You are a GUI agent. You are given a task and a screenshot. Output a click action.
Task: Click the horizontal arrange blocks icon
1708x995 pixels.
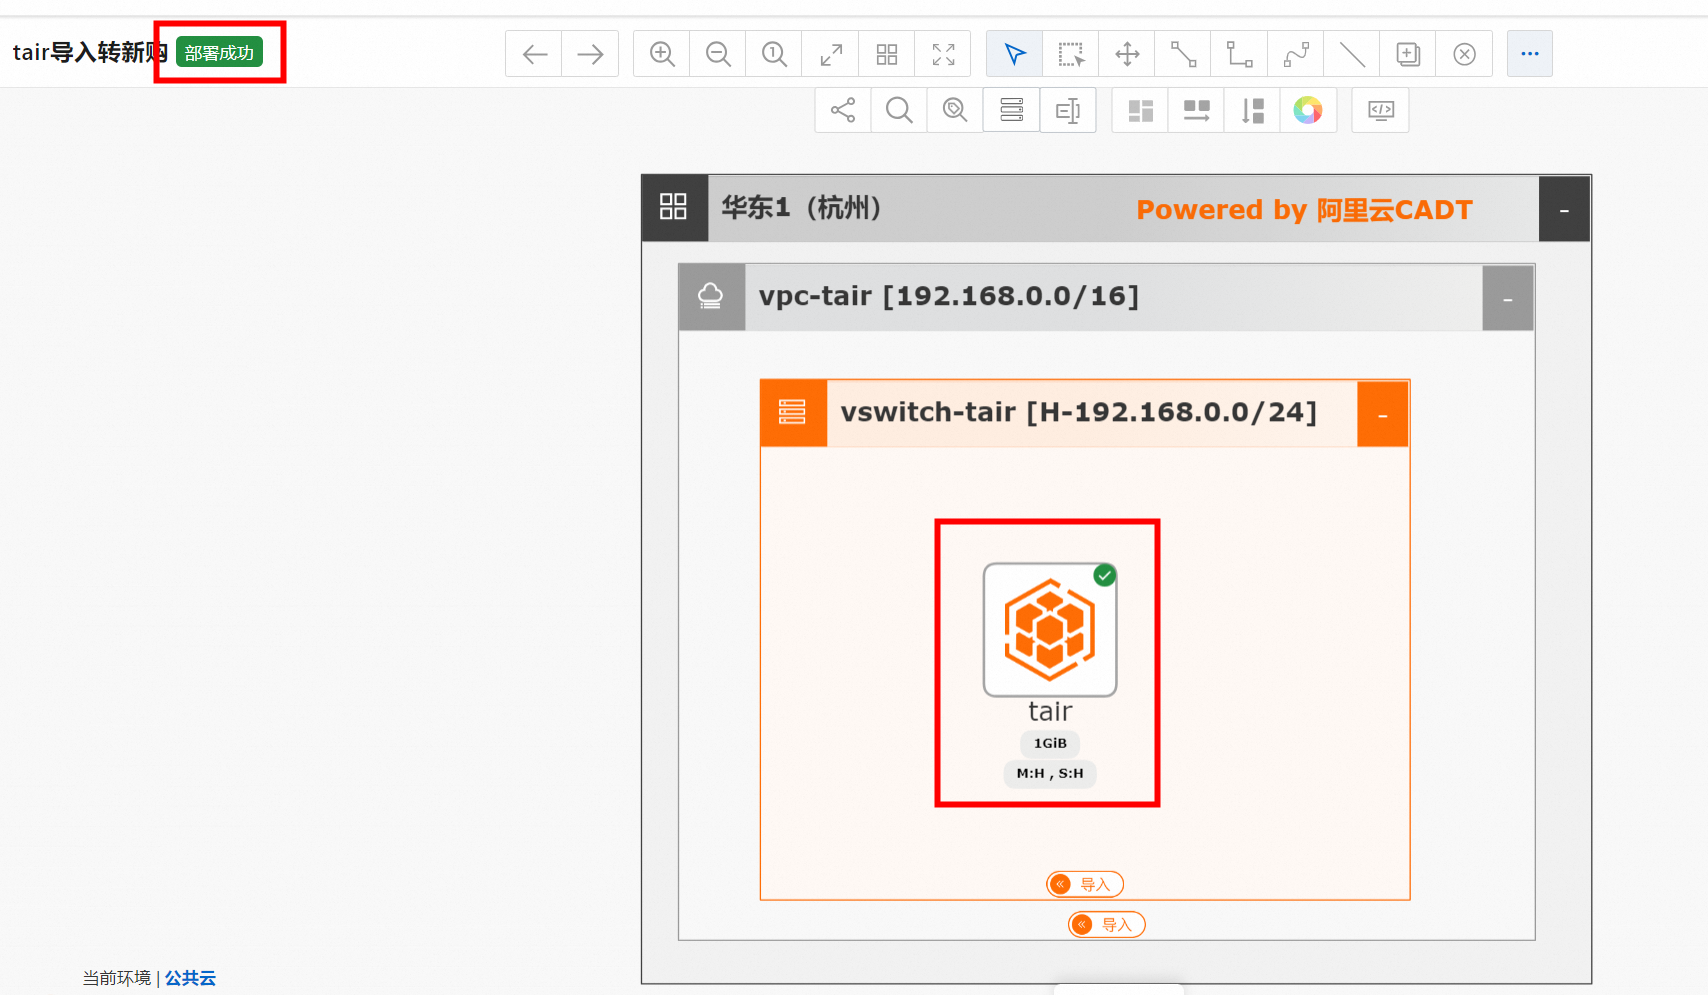pyautogui.click(x=1196, y=110)
